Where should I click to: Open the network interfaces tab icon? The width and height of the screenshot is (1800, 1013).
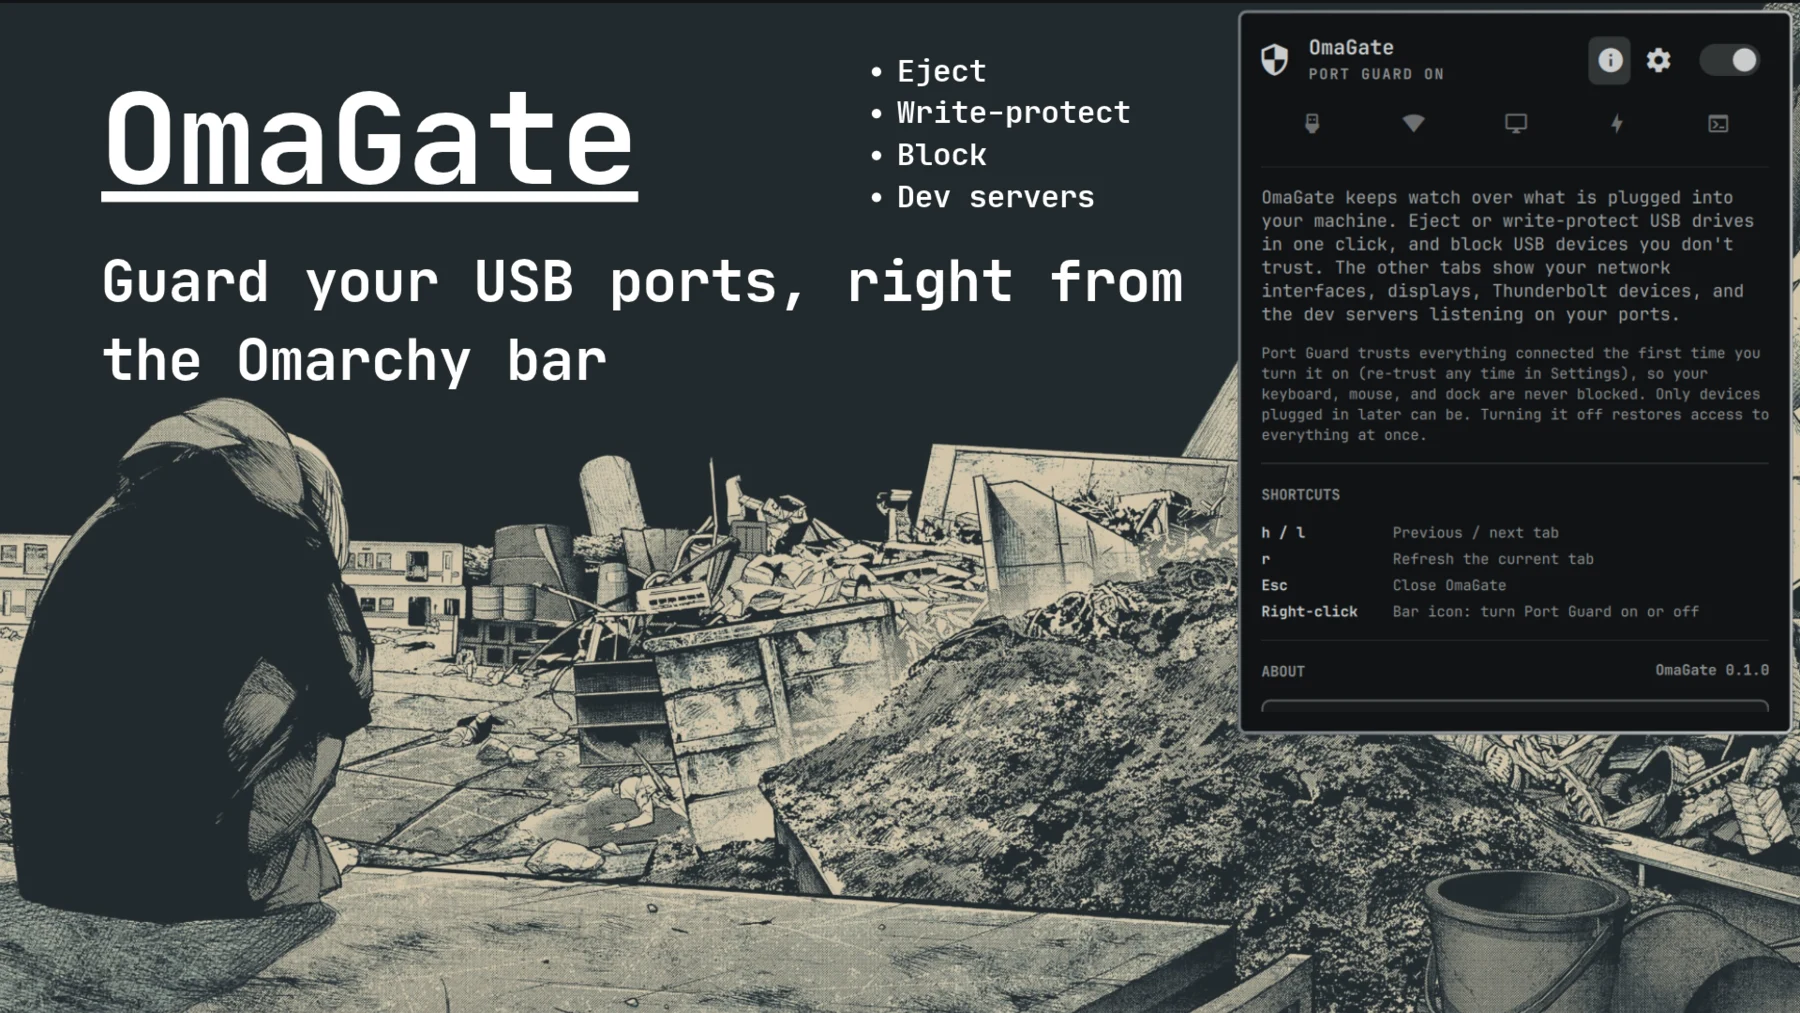click(1413, 123)
